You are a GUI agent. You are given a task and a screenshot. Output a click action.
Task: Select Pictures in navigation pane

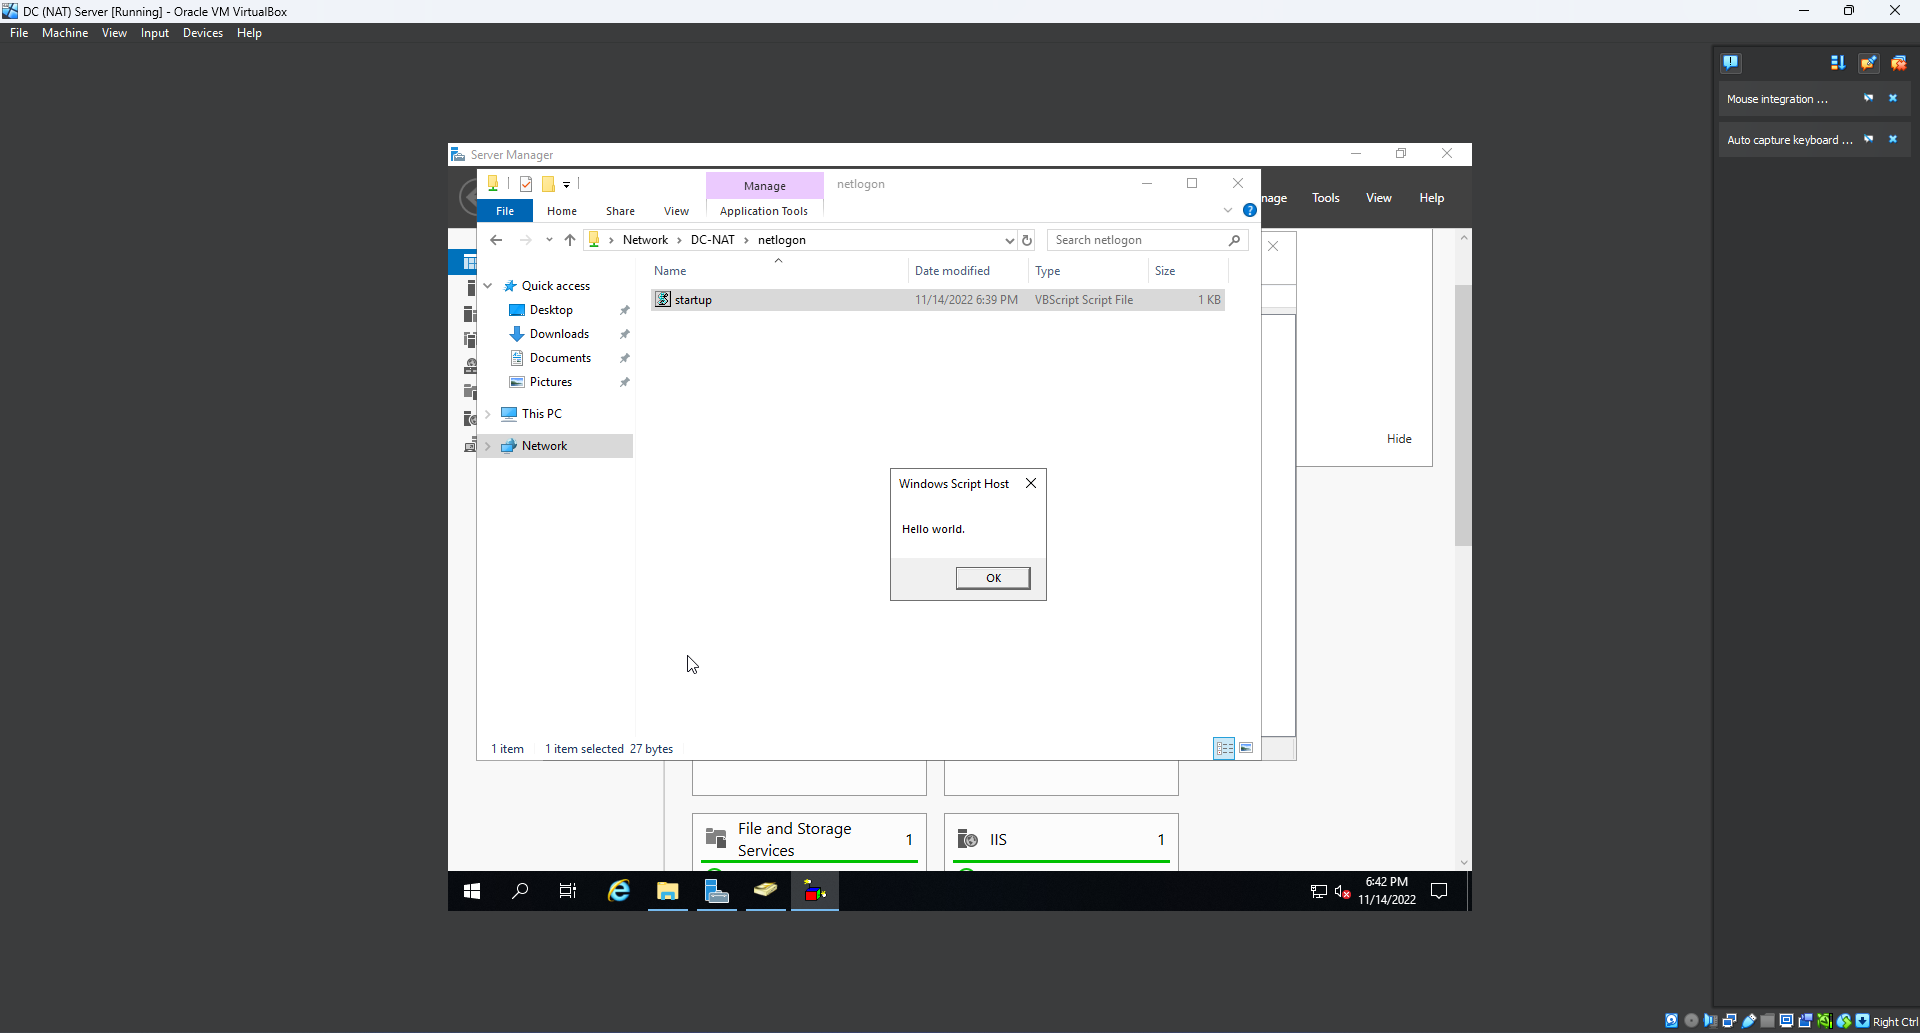pos(551,382)
